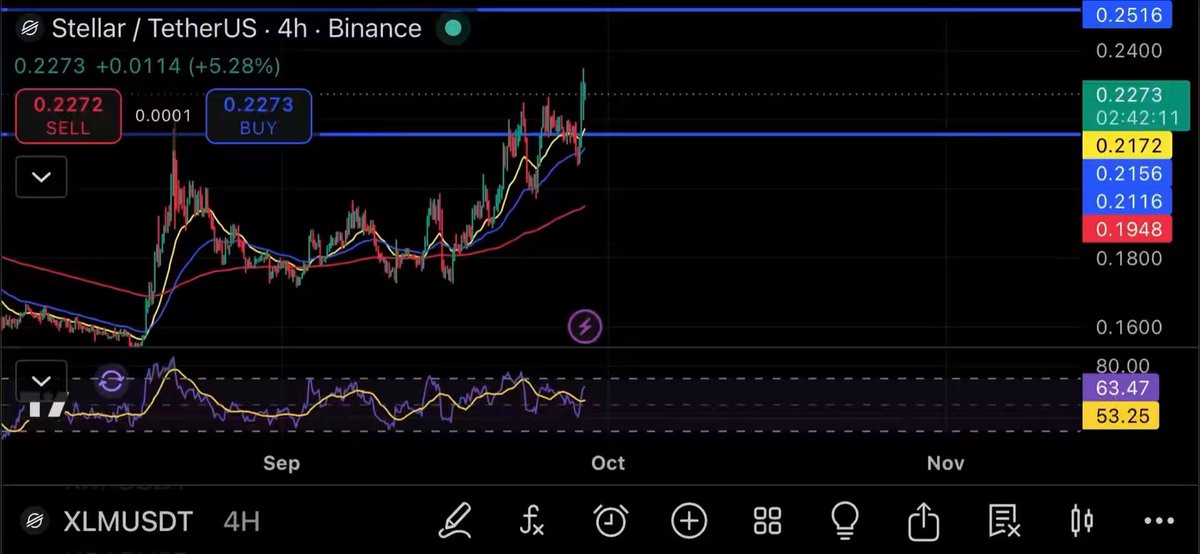The width and height of the screenshot is (1200, 554).
Task: Change chart type with the candlestick icon
Action: coord(1081,520)
